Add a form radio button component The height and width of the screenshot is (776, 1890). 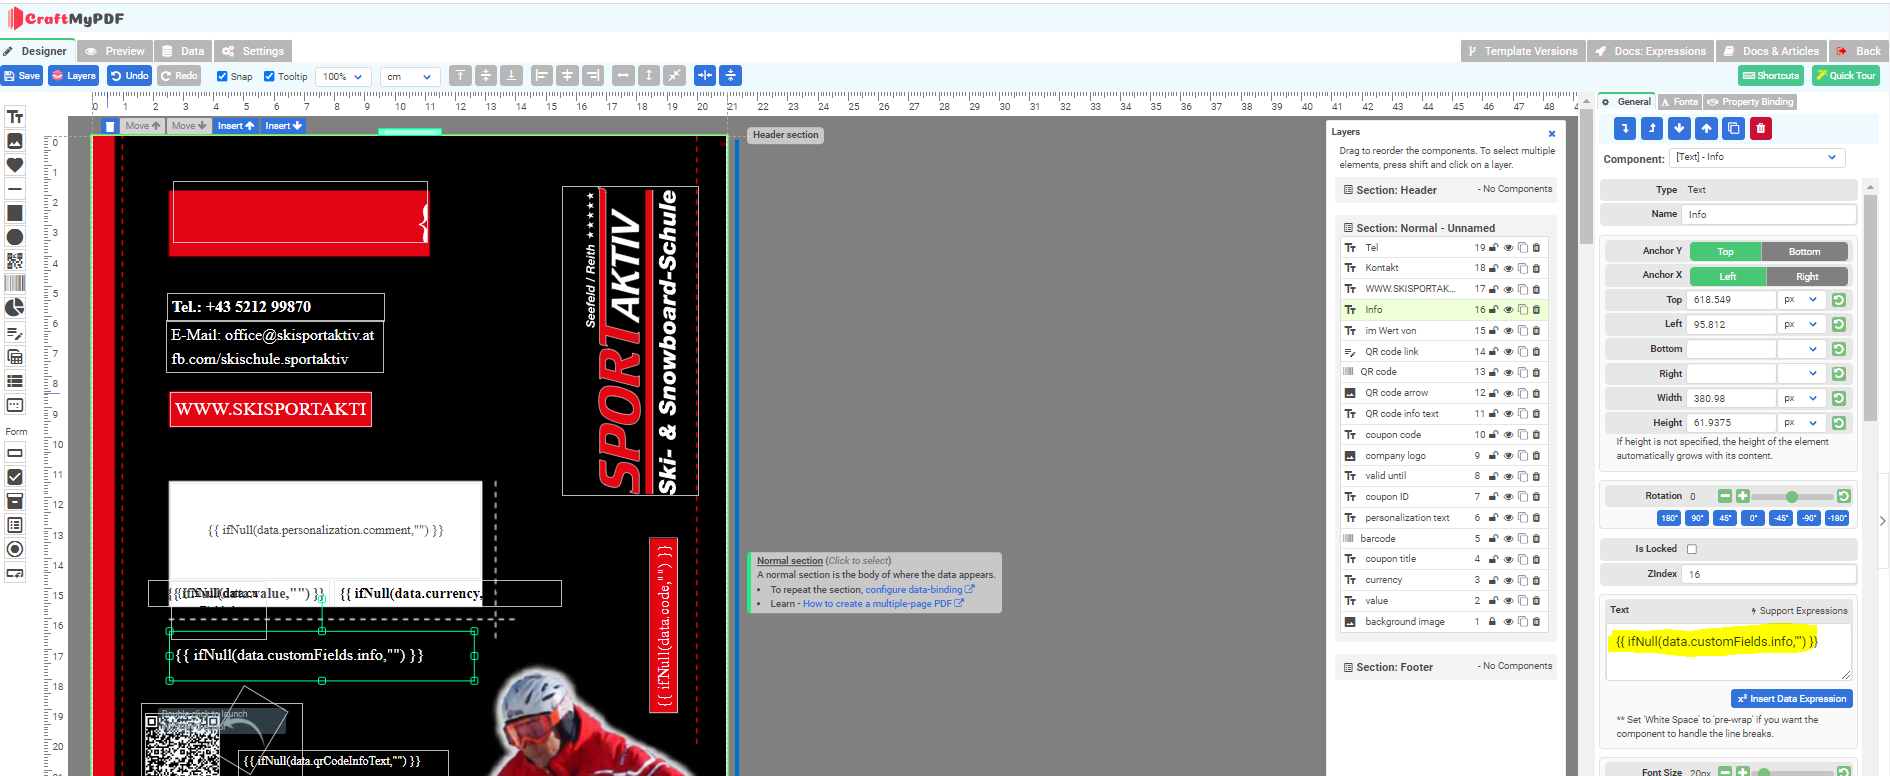tap(15, 549)
